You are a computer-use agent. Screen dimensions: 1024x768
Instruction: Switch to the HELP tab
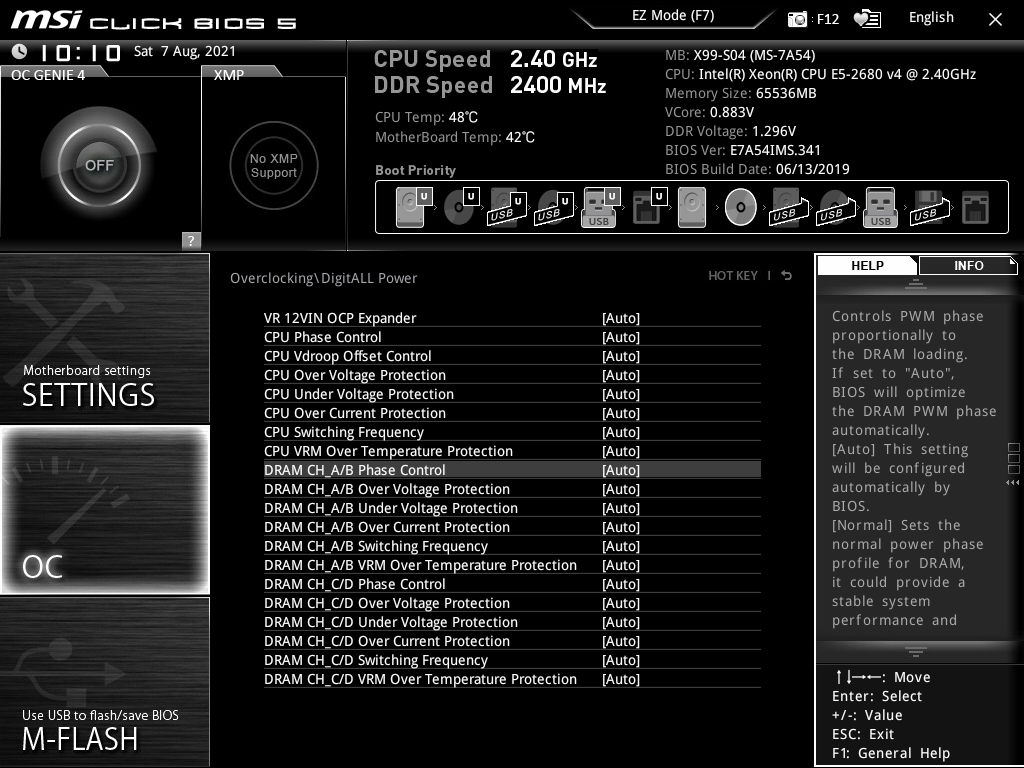point(867,265)
